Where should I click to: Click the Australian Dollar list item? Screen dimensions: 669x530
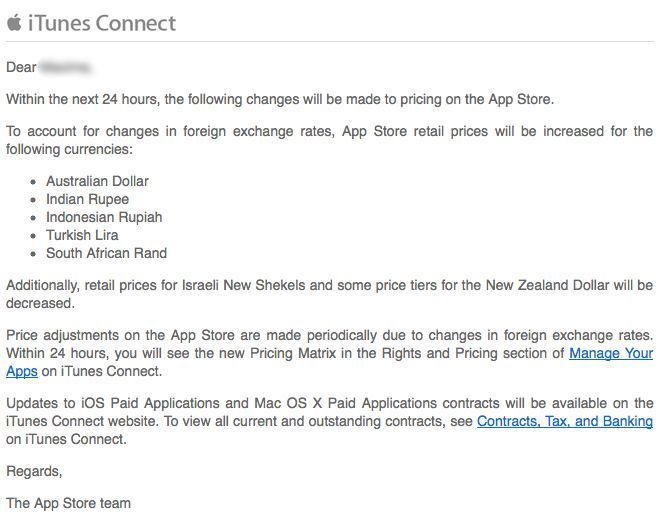tap(97, 181)
